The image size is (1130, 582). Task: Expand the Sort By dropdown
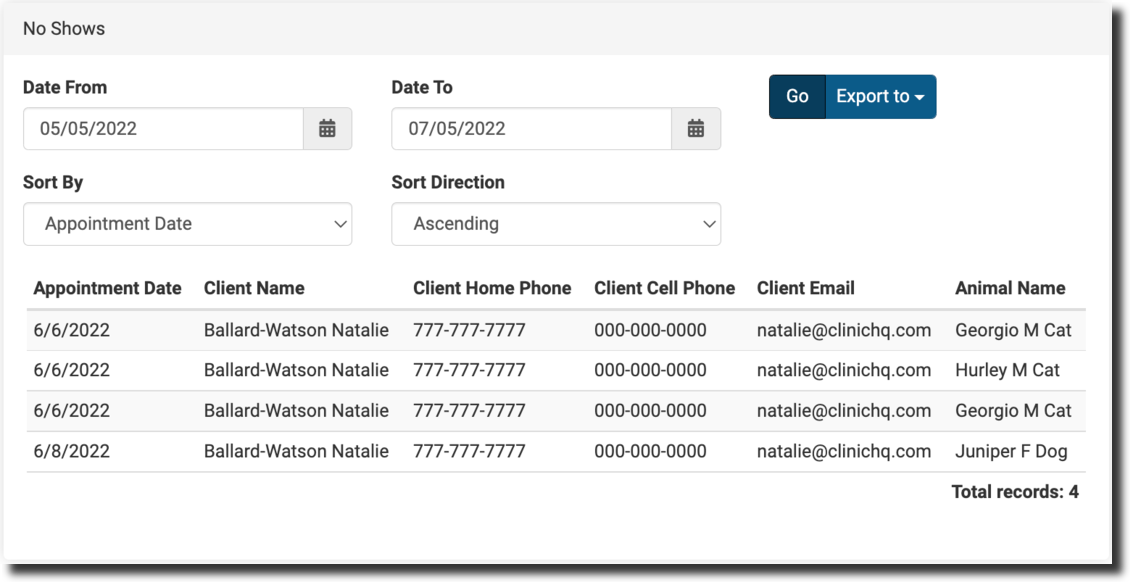coord(187,224)
